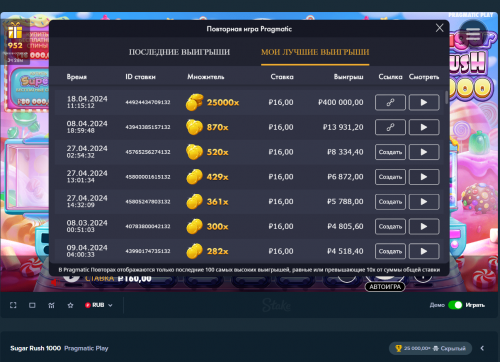Open live stats chart icon
The image size is (500, 362).
(51, 305)
